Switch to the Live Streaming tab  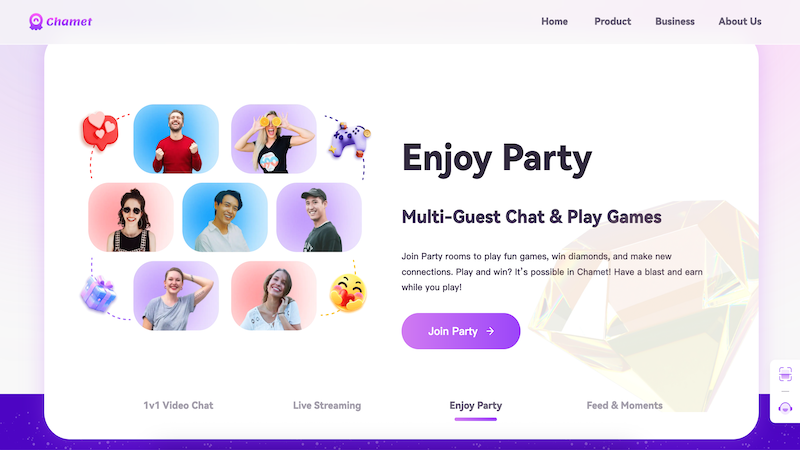327,405
